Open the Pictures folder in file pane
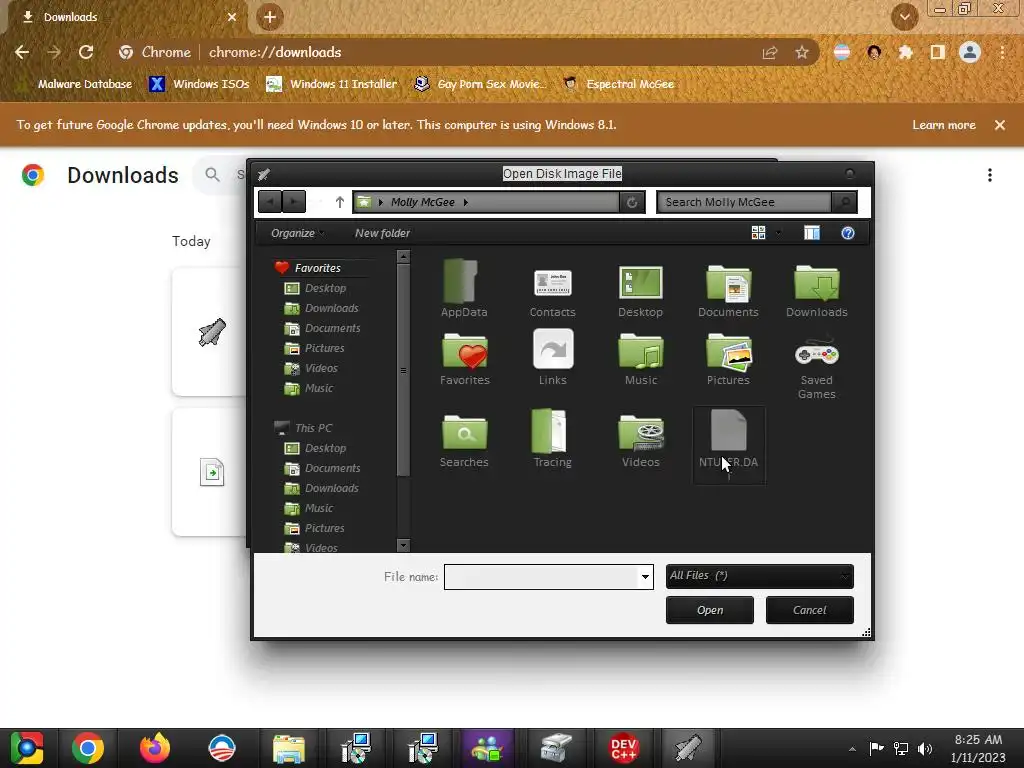1024x768 pixels. pos(728,358)
